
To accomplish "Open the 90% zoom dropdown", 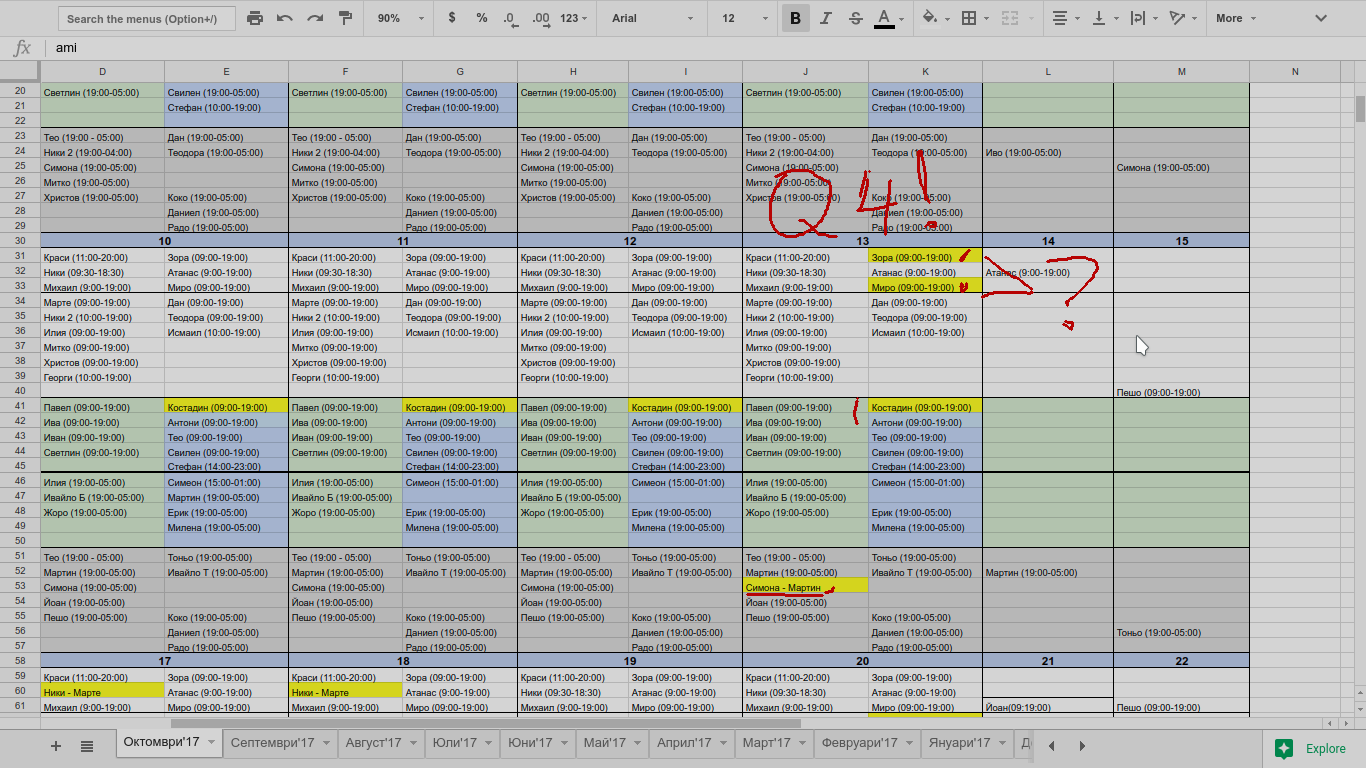I will pyautogui.click(x=400, y=18).
